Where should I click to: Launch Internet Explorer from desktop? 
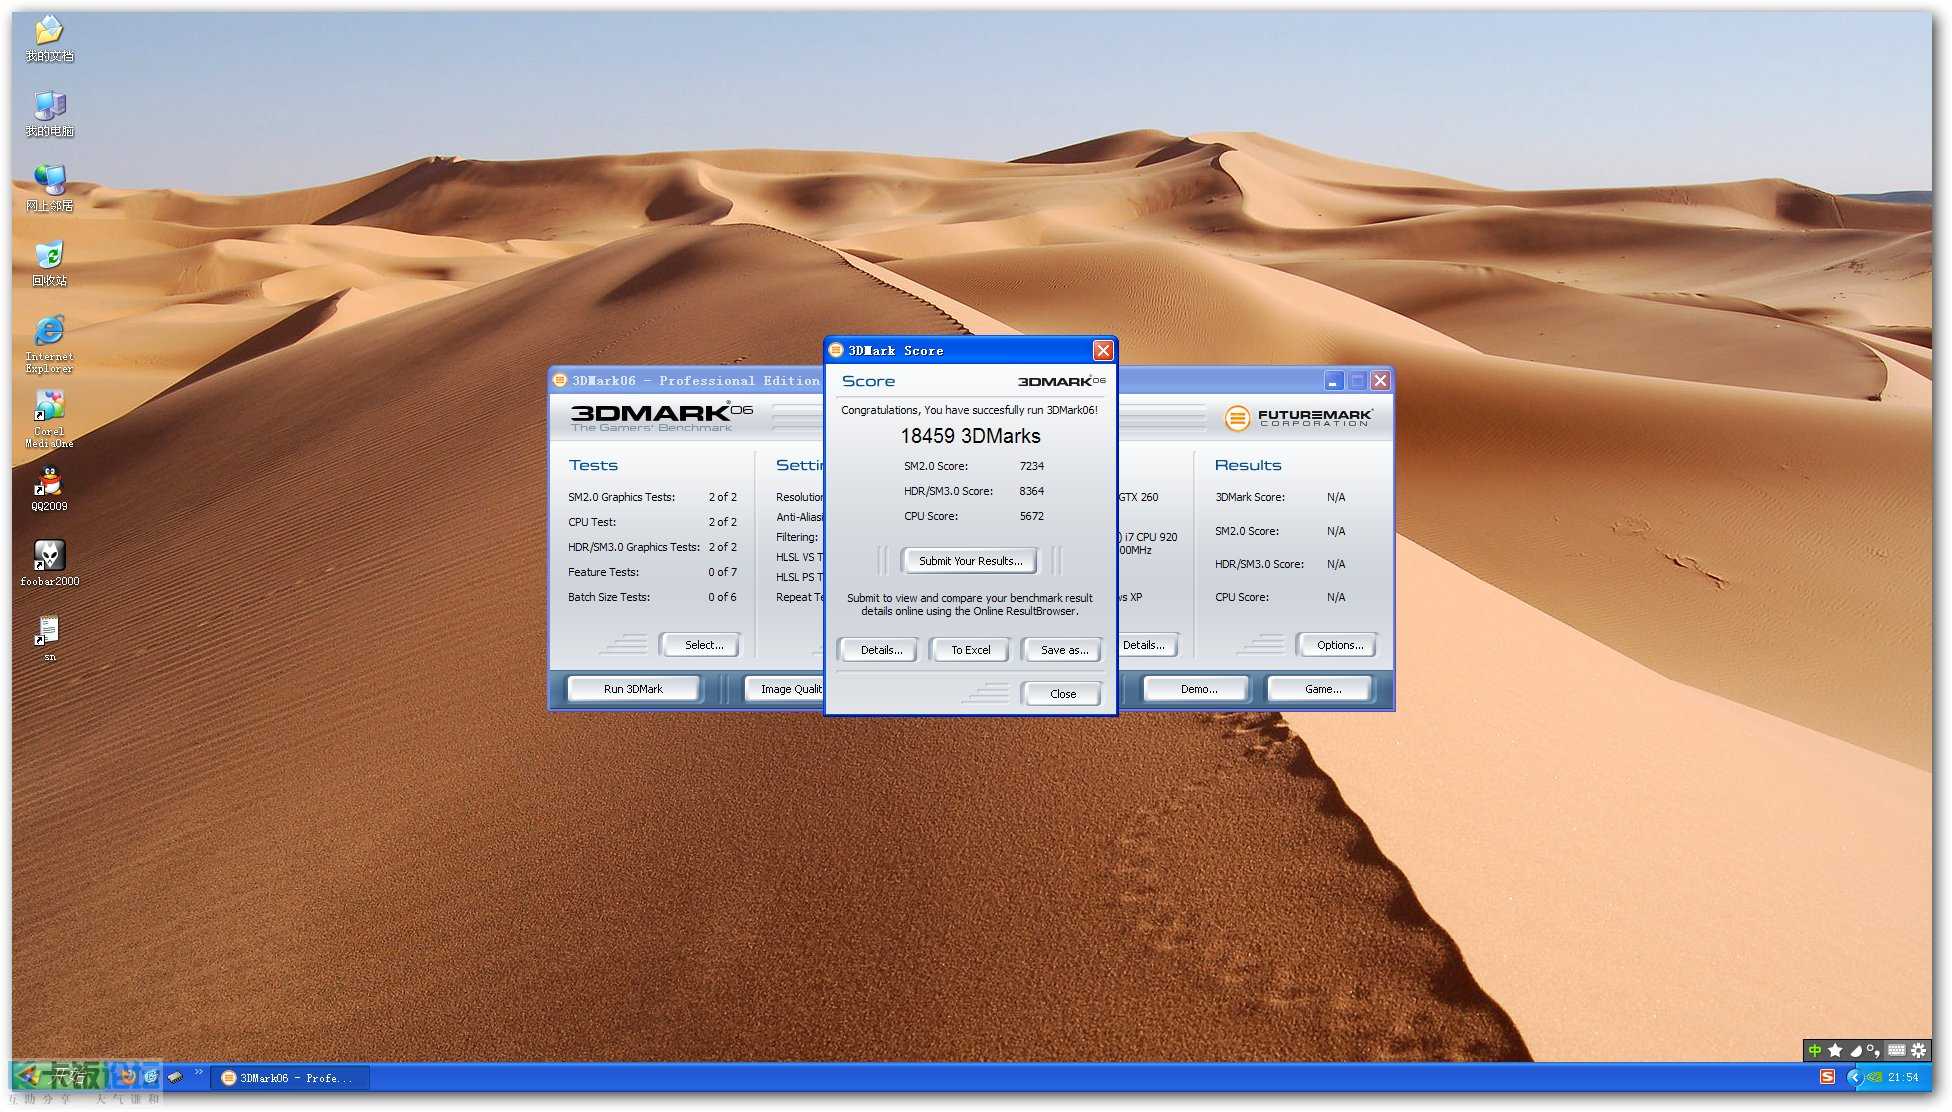[x=49, y=344]
